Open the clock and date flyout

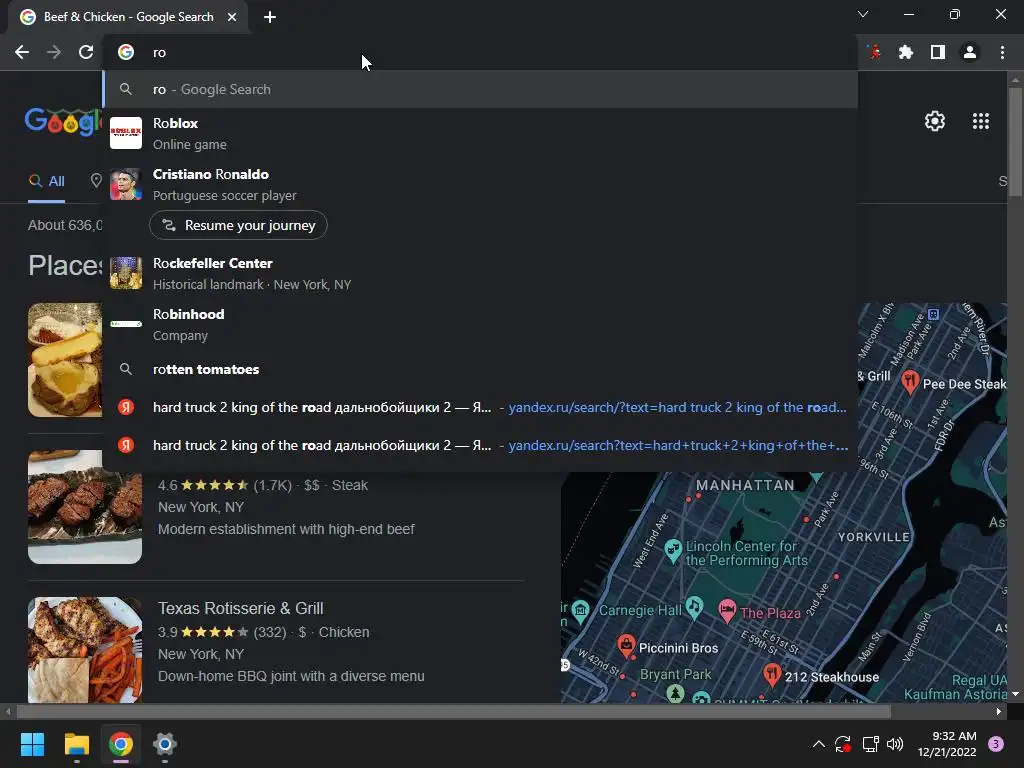[x=947, y=744]
